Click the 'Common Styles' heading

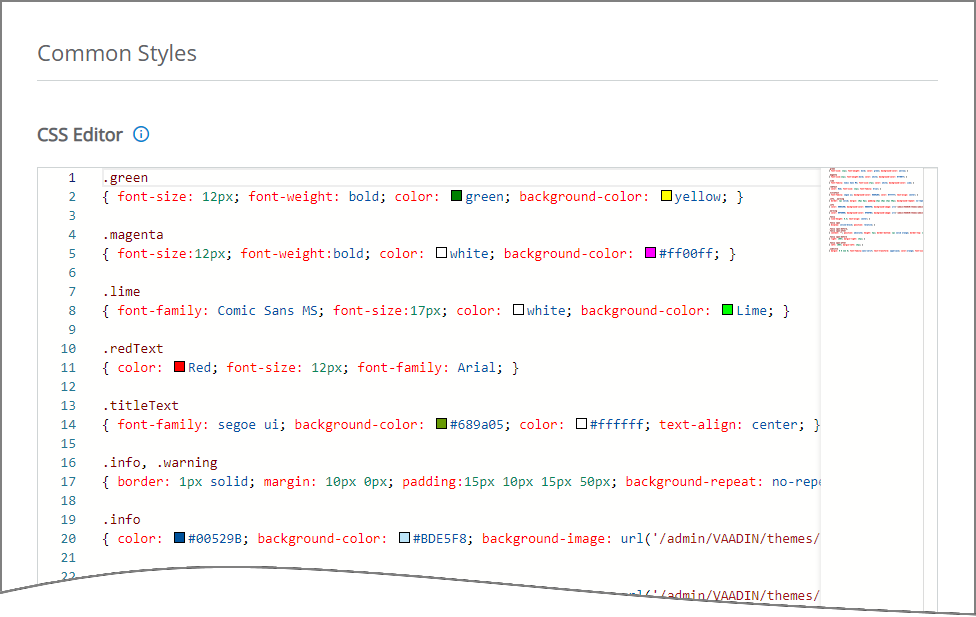(117, 54)
